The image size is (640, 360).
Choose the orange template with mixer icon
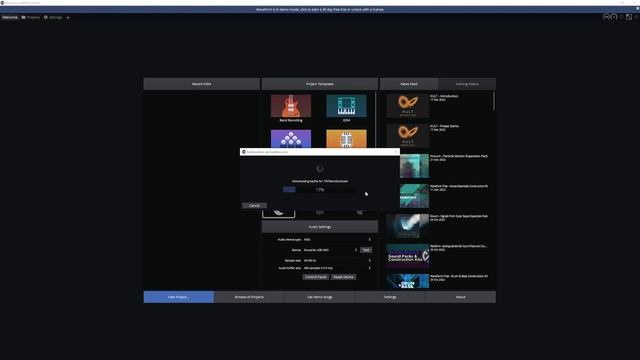pyautogui.click(x=346, y=139)
